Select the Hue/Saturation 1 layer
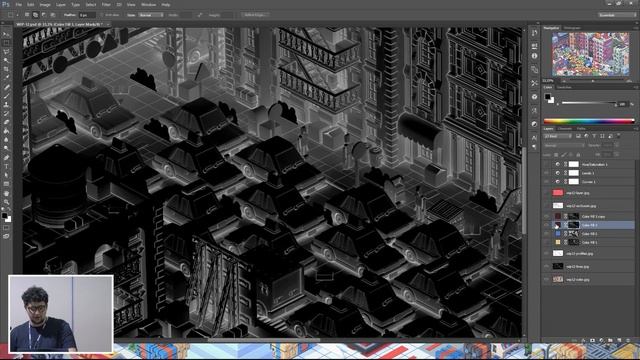The height and width of the screenshot is (360, 640). pyautogui.click(x=589, y=164)
